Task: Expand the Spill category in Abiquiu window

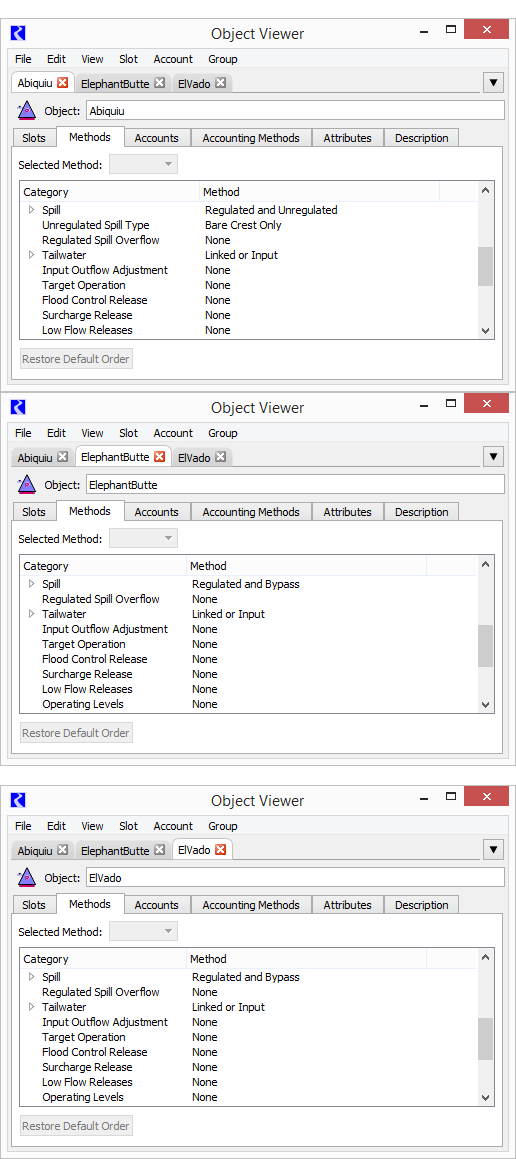Action: pos(32,210)
